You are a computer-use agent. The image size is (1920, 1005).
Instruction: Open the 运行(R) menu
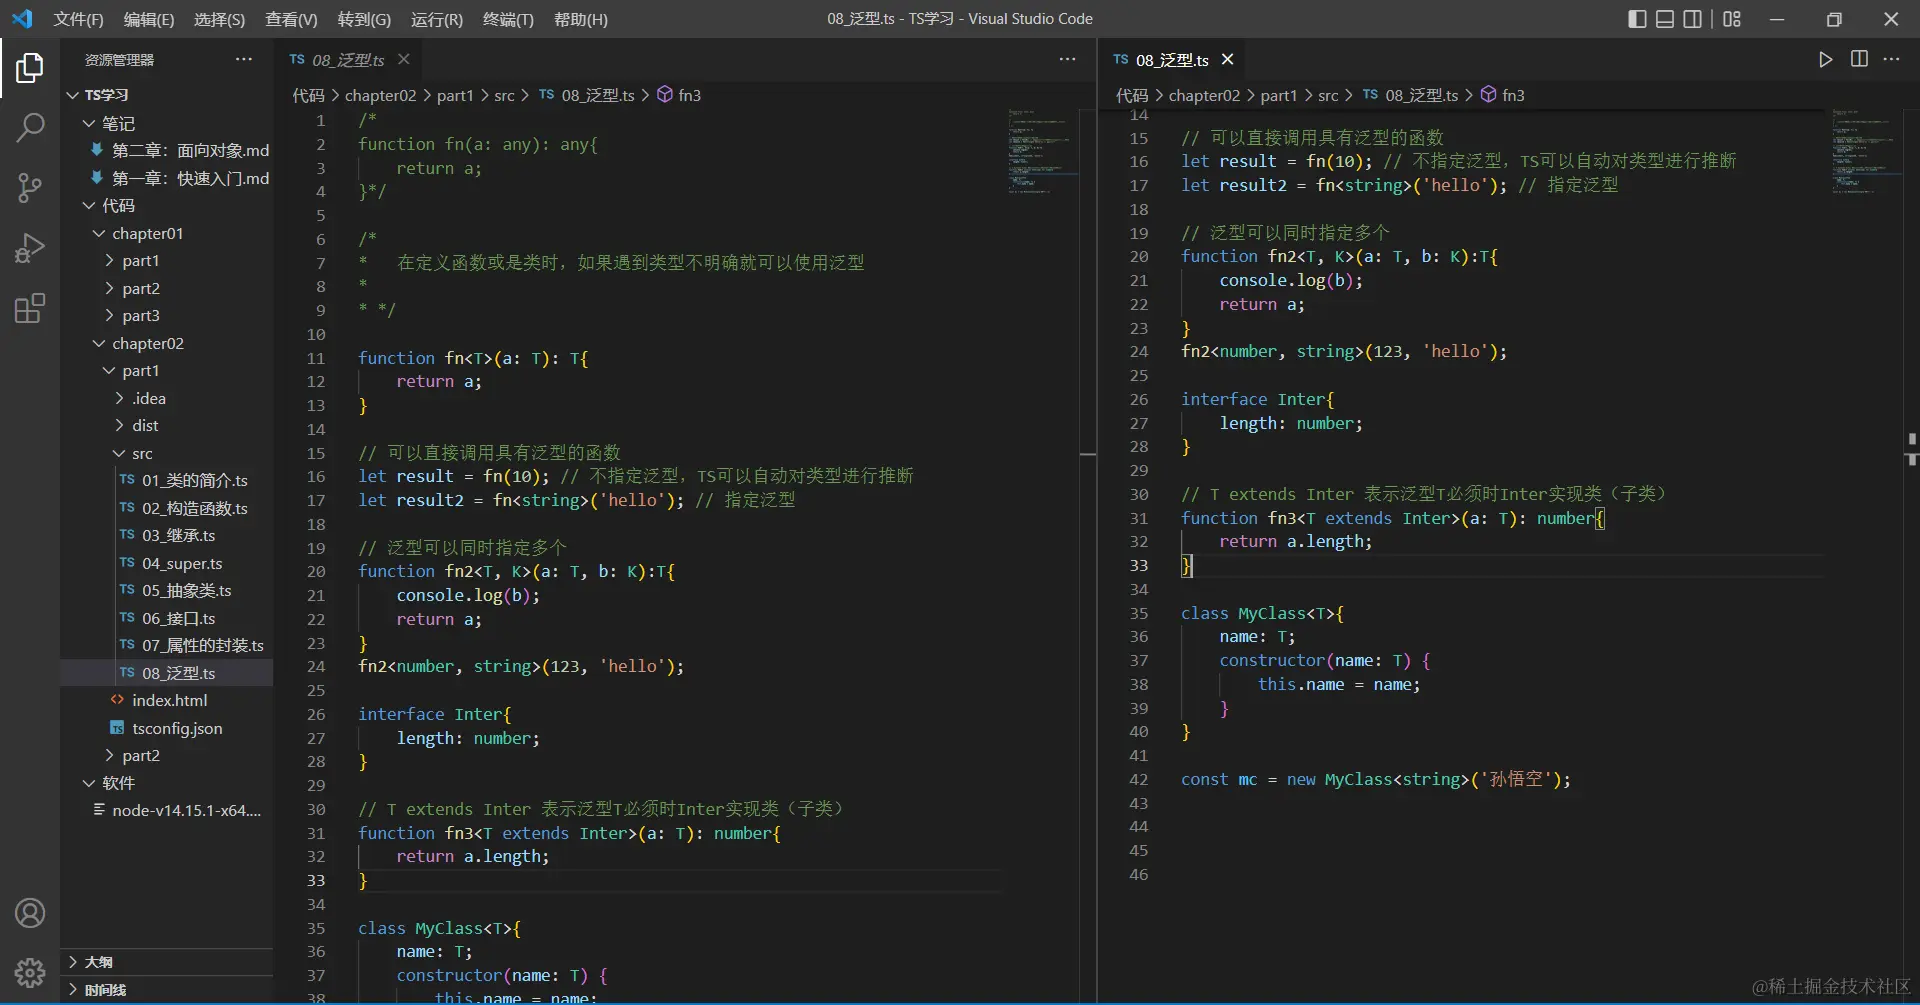pyautogui.click(x=437, y=19)
